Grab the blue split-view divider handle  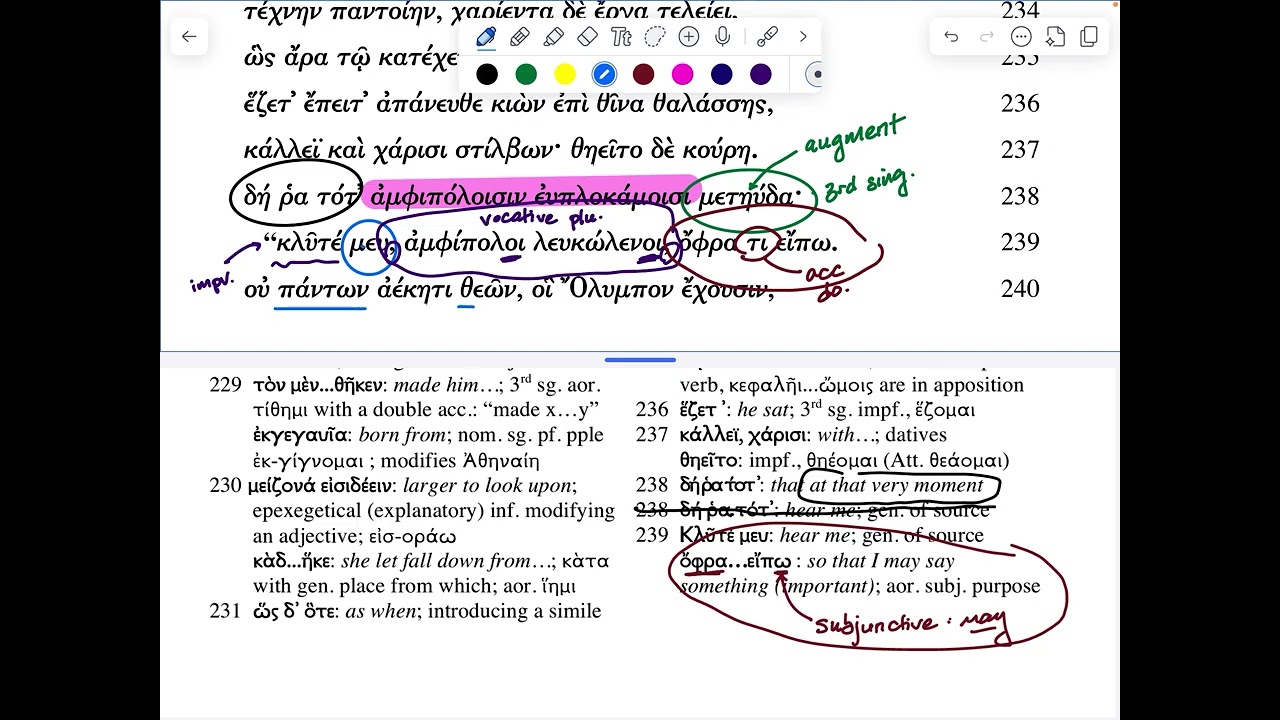point(640,360)
